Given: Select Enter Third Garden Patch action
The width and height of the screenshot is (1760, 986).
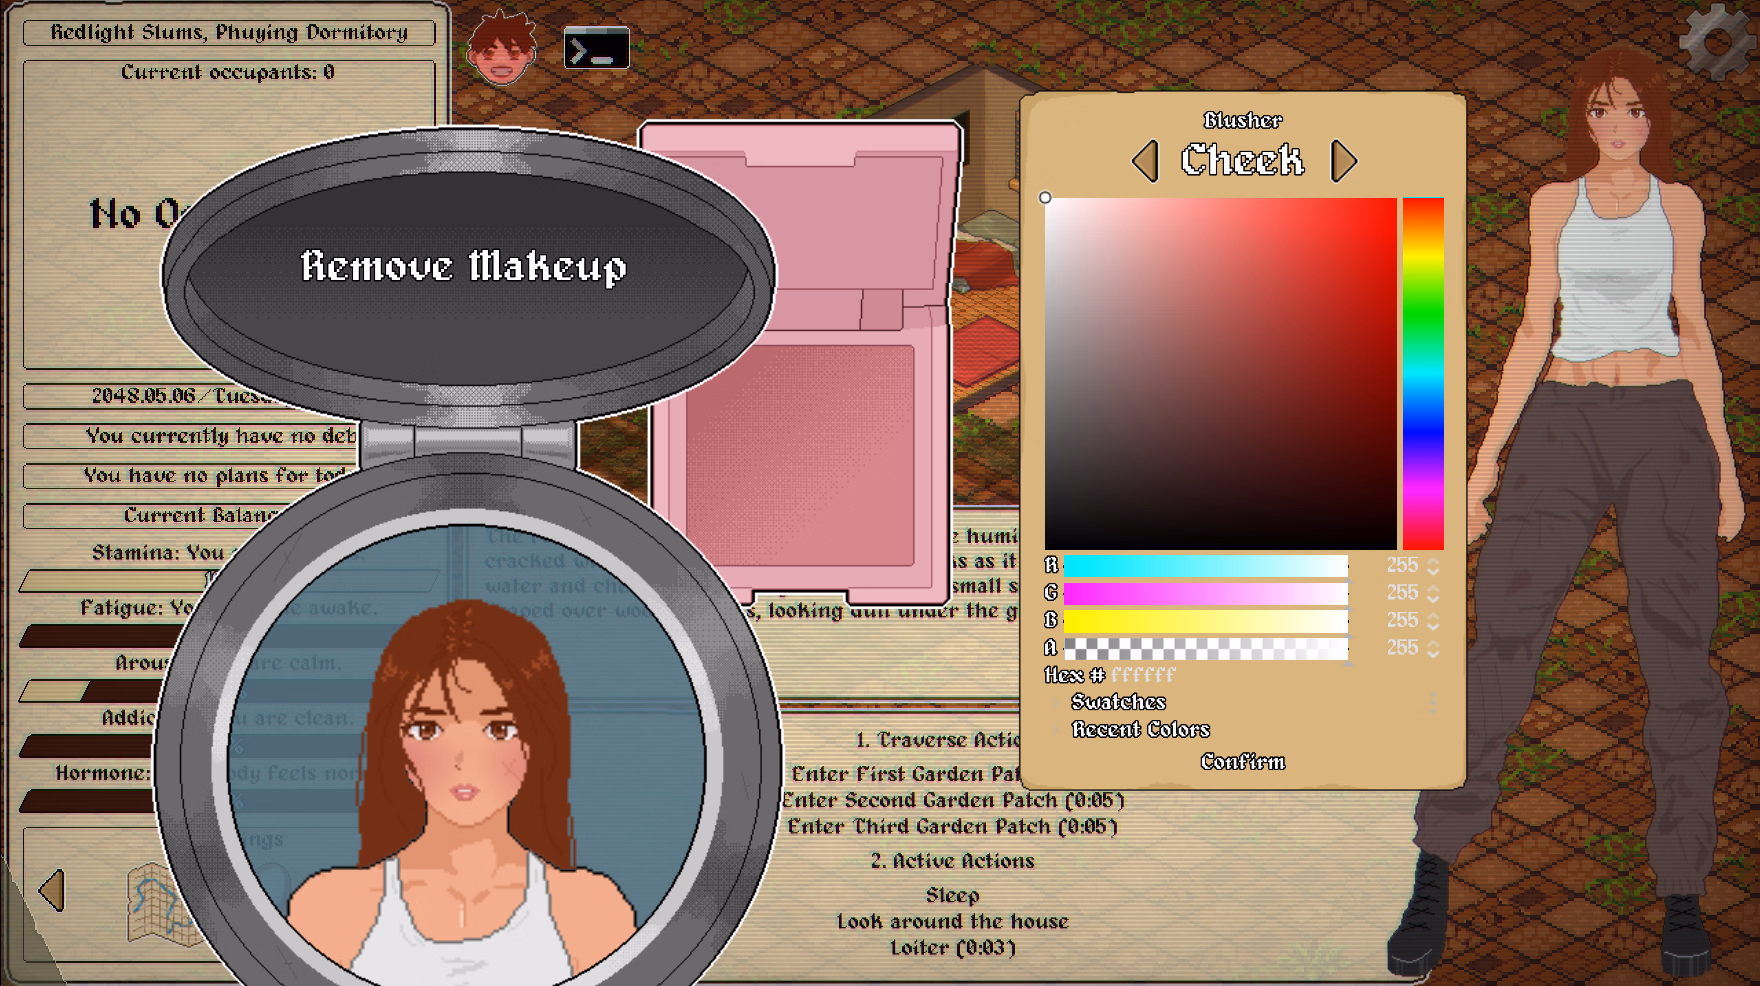Looking at the screenshot, I should (x=953, y=827).
